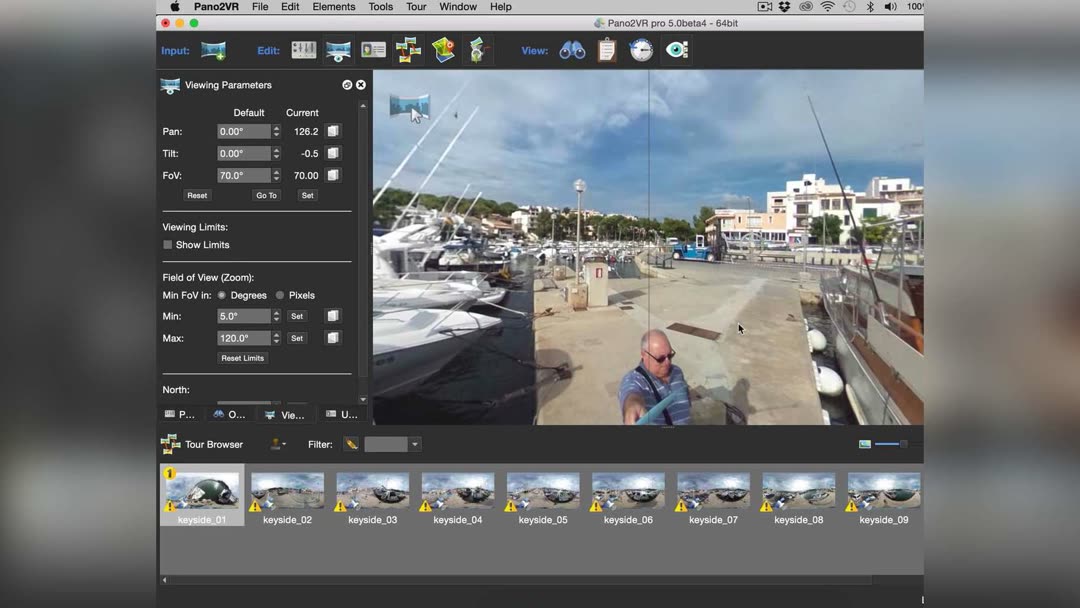The height and width of the screenshot is (608, 1080).
Task: Open the Tour Browser toolbar icon
Action: click(408, 51)
